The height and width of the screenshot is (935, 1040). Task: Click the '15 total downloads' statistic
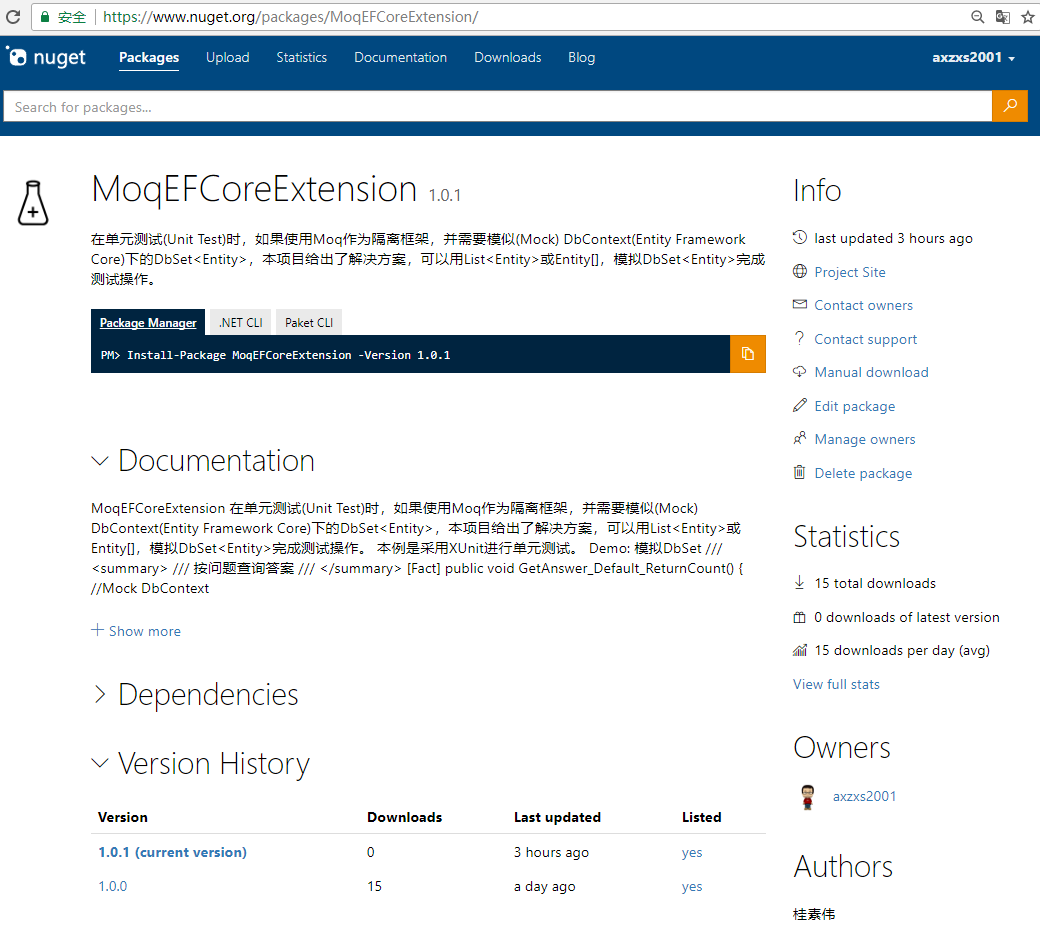(x=875, y=583)
